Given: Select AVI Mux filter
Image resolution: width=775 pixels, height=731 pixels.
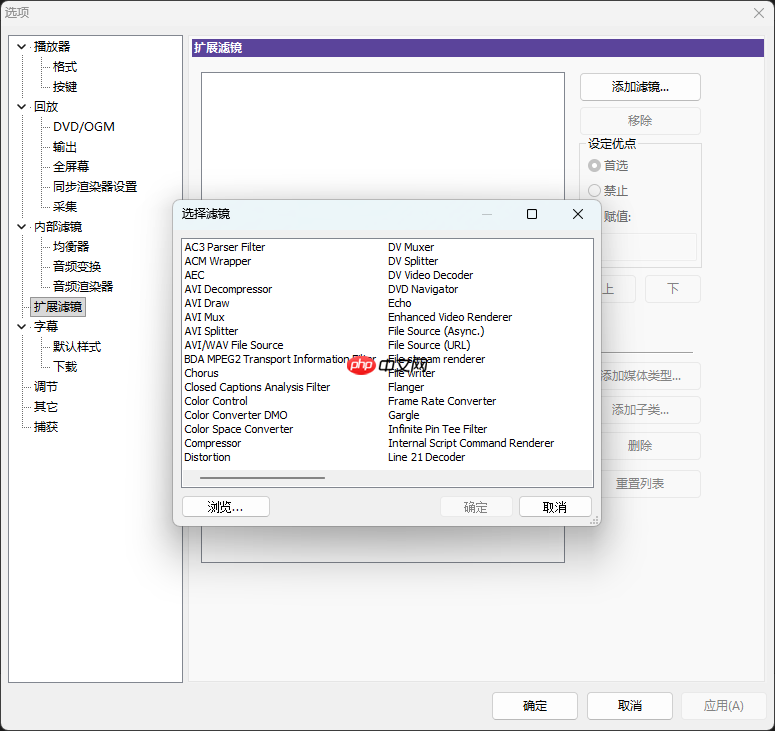Looking at the screenshot, I should 205,317.
